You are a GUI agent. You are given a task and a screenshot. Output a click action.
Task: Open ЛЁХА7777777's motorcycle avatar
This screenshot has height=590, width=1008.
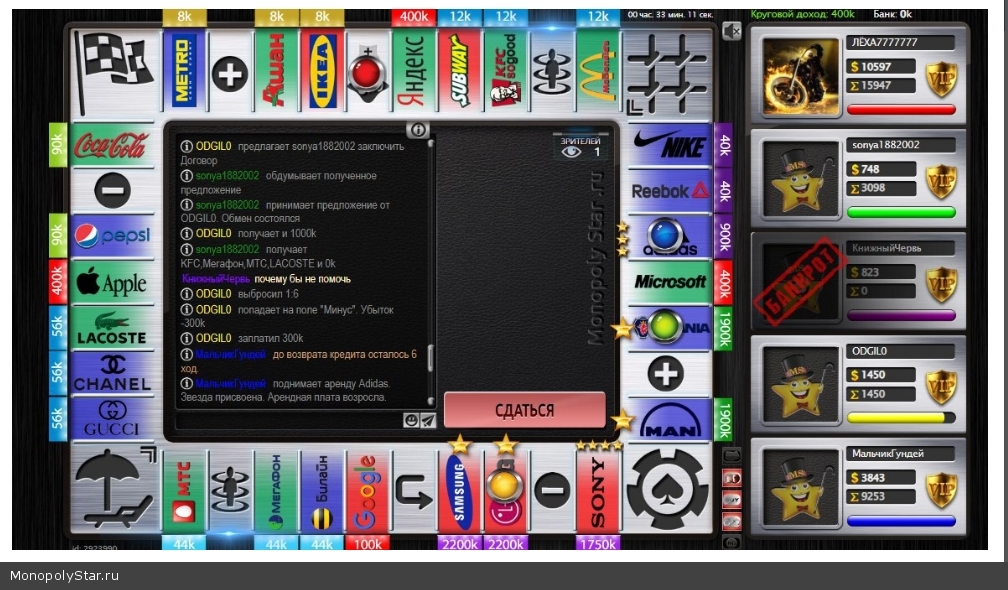[x=800, y=77]
